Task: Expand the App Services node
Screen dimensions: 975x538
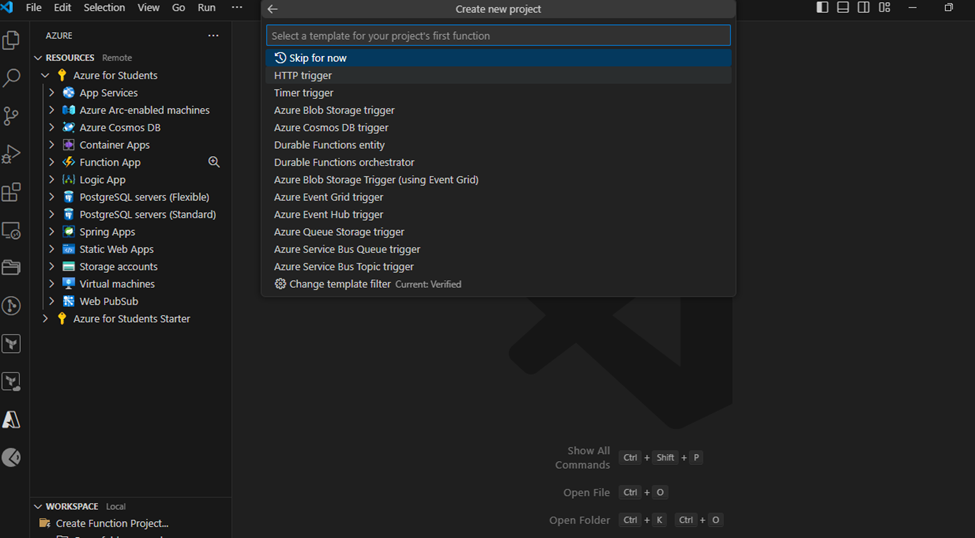Action: (x=52, y=93)
